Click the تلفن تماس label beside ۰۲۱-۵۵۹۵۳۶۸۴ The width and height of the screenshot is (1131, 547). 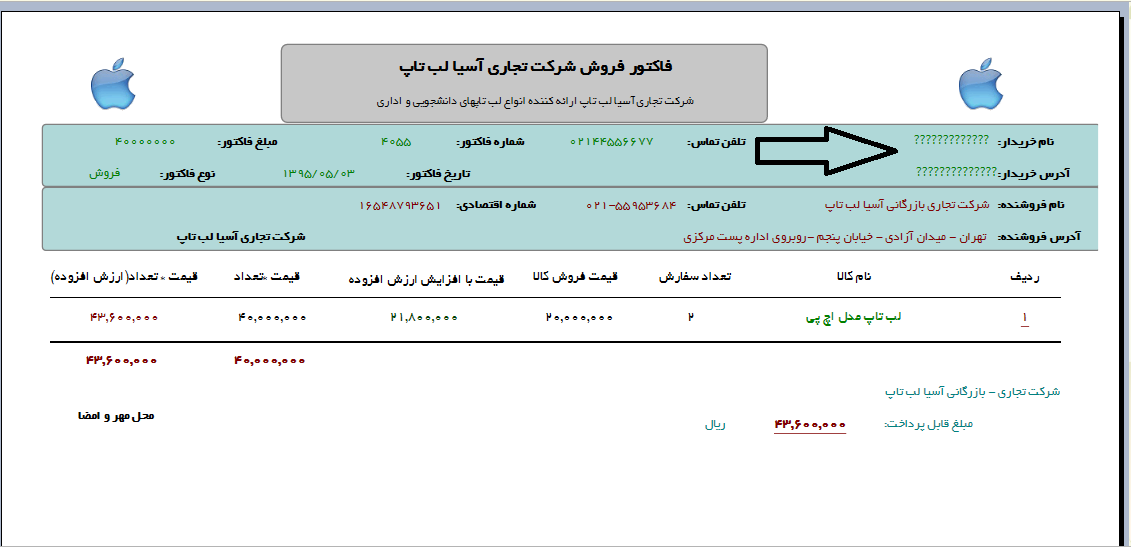tap(716, 205)
